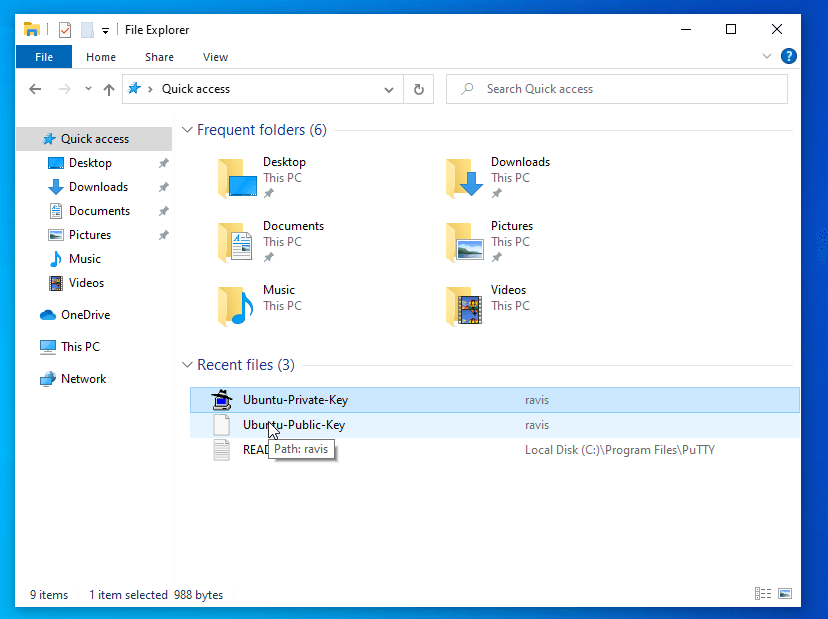The height and width of the screenshot is (619, 828).
Task: Open the File ribbon tab
Action: point(44,57)
